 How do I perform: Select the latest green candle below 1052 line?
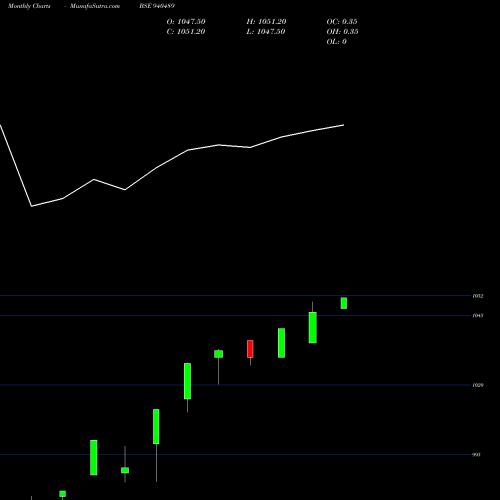[344, 303]
